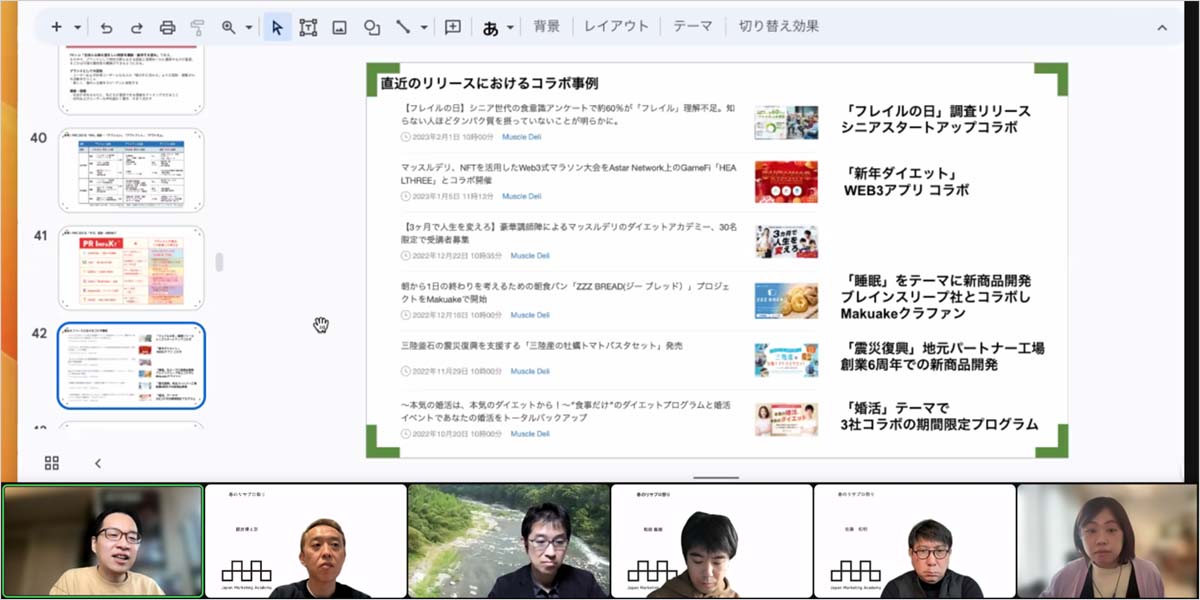
Task: Open the レイアウト layout menu
Action: click(x=617, y=27)
